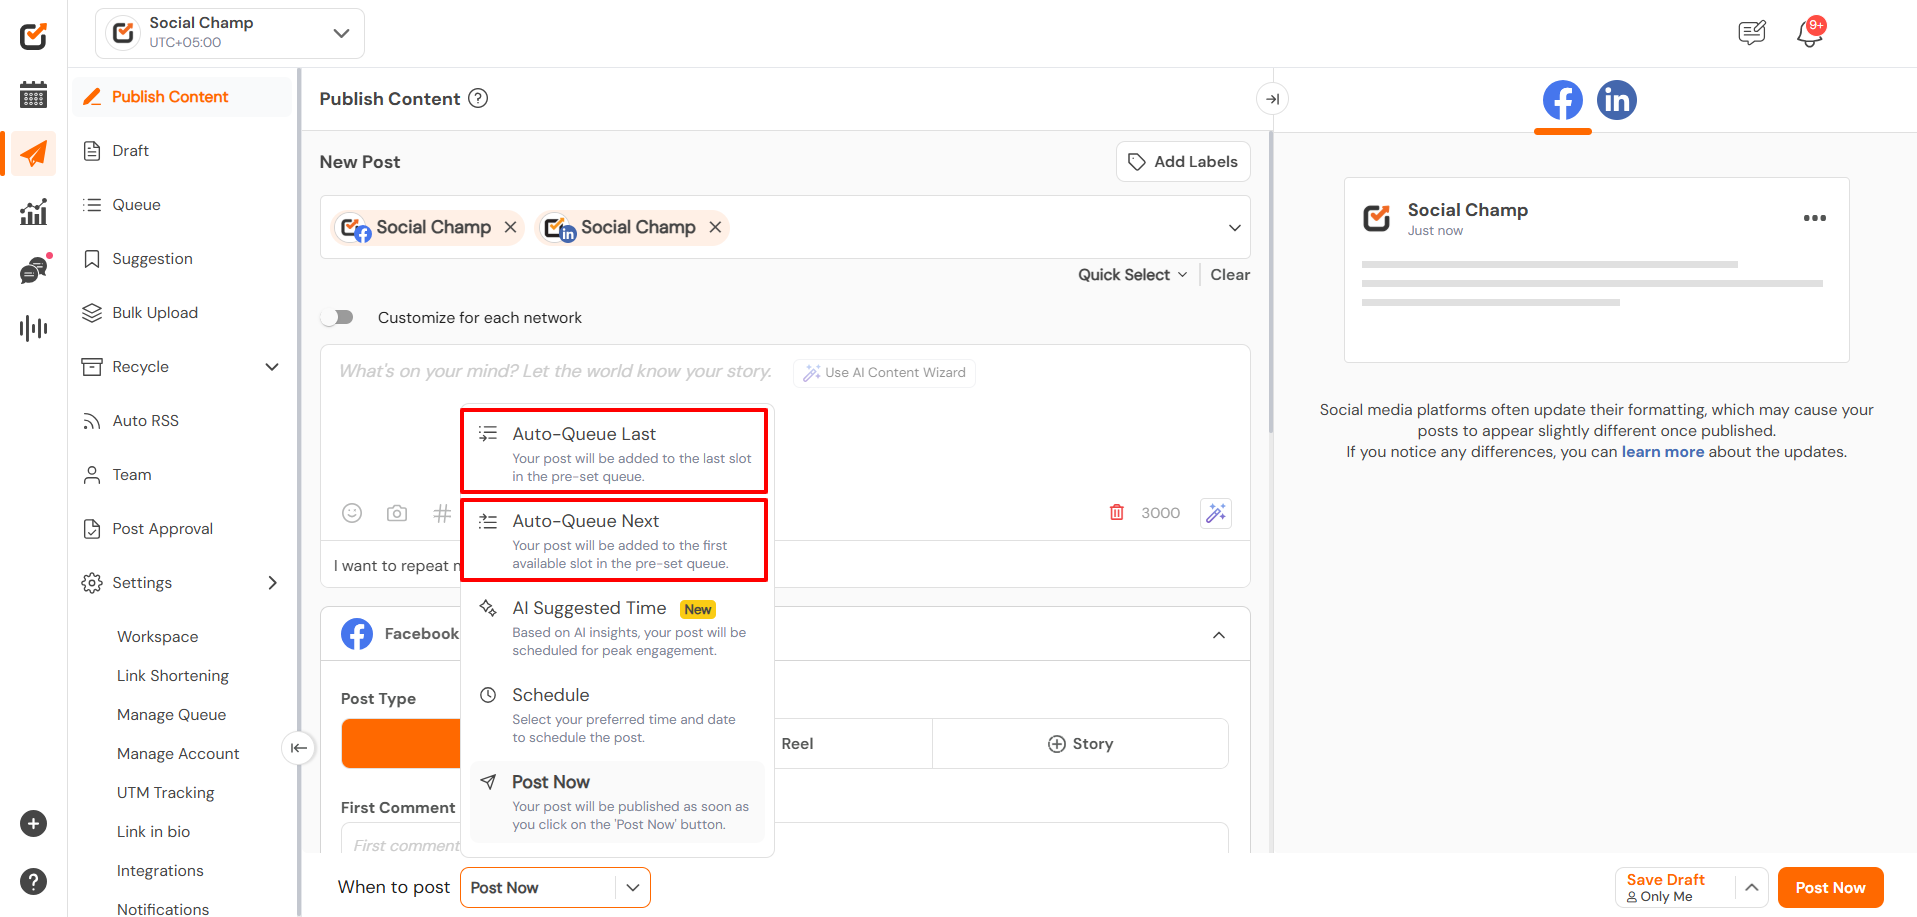Image resolution: width=1917 pixels, height=917 pixels.
Task: Collapse the preview panel arrow icon
Action: coord(1272,99)
